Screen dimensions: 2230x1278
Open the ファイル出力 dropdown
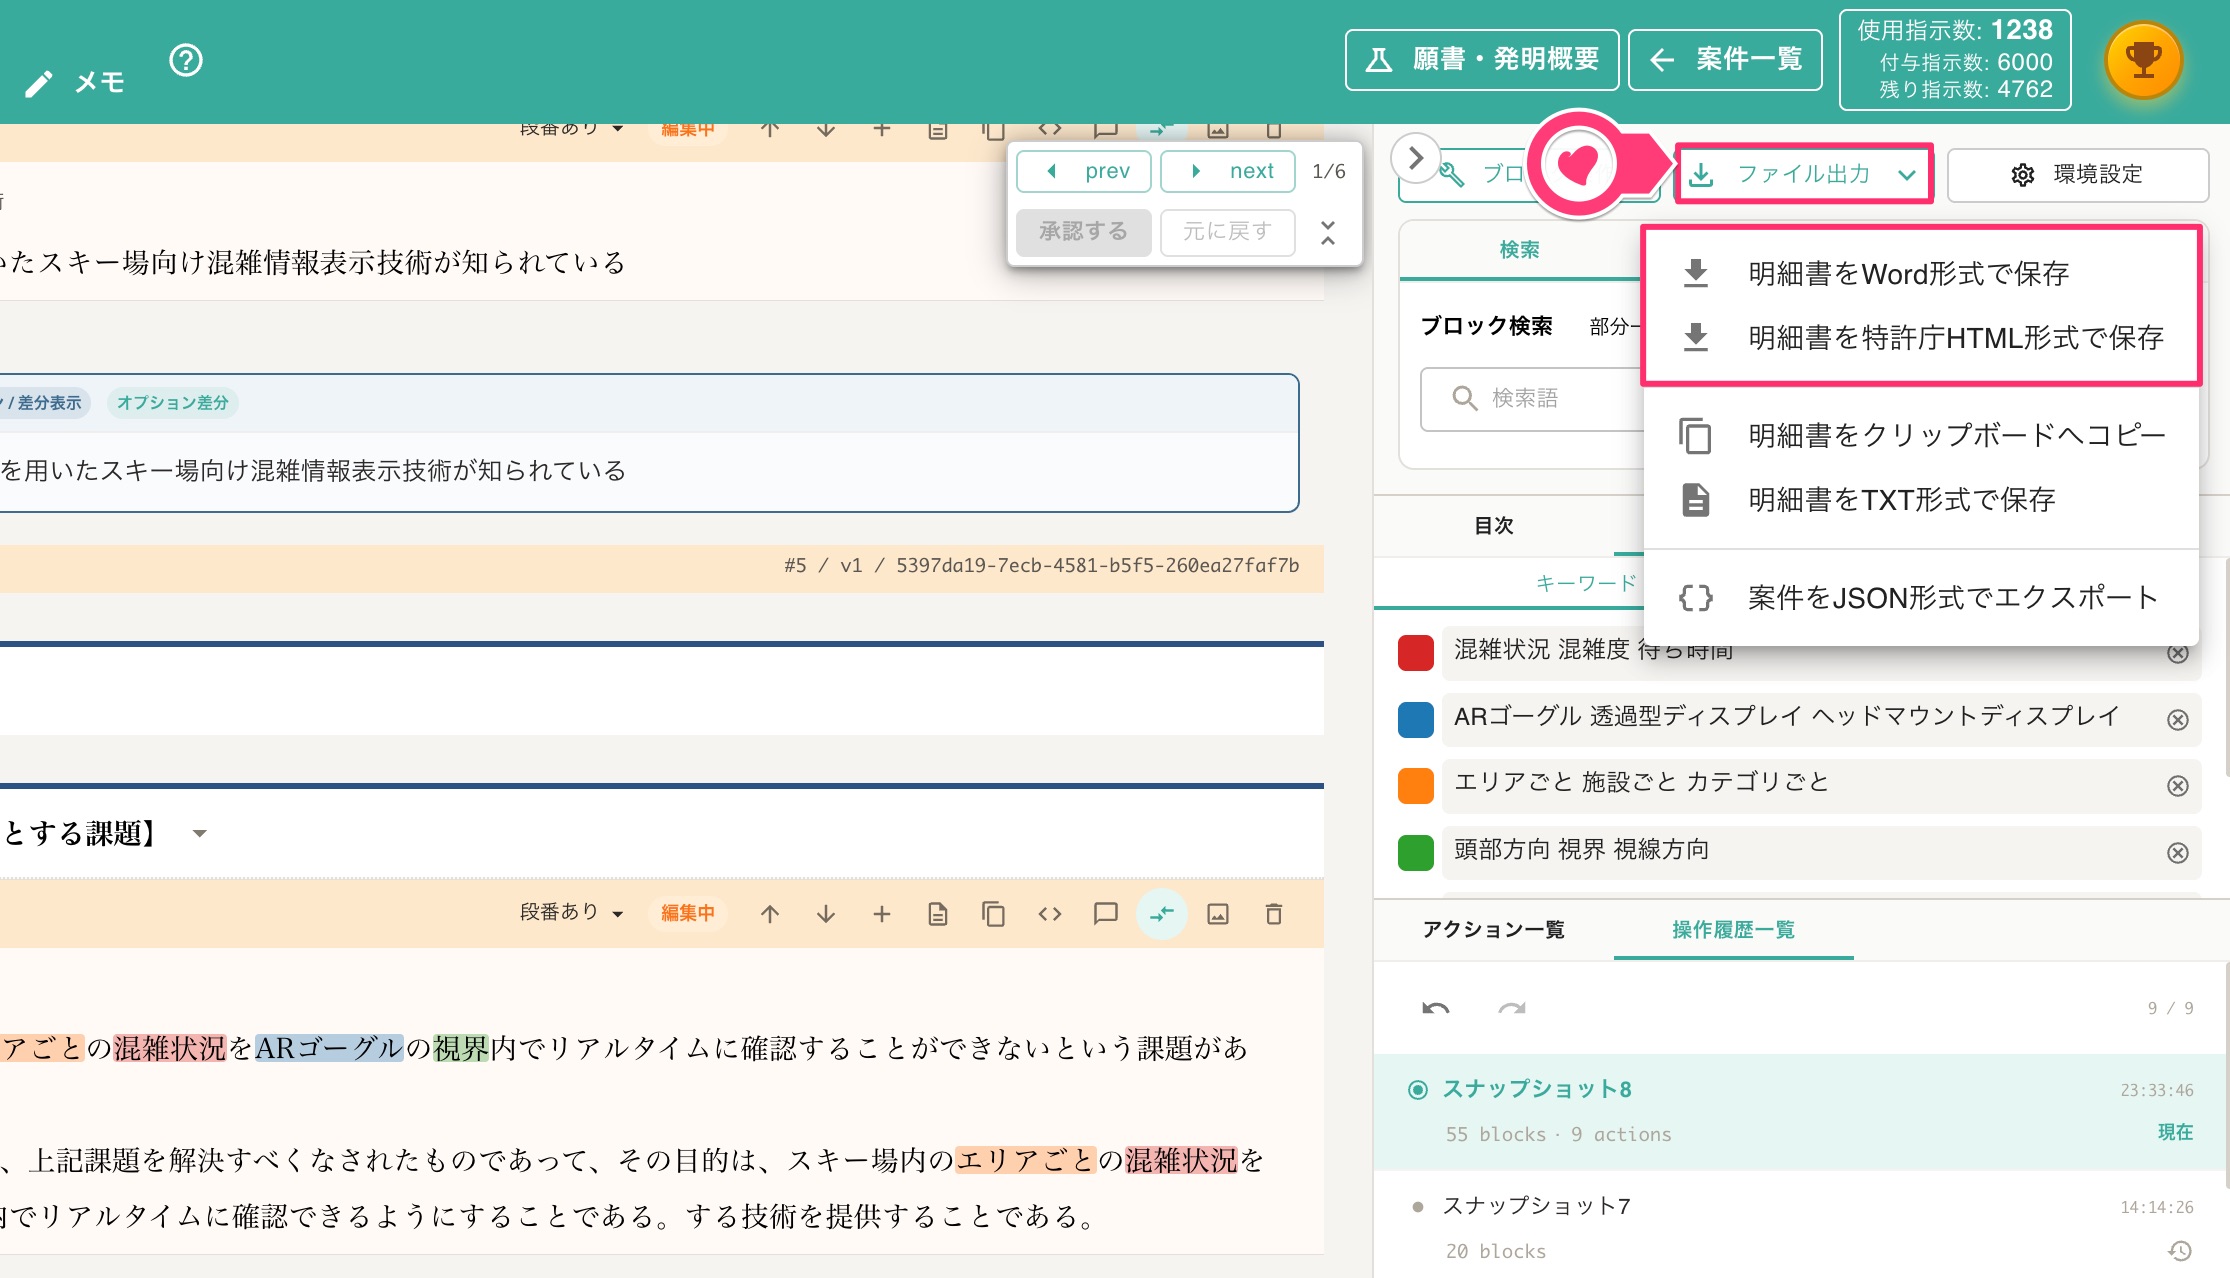[1804, 174]
